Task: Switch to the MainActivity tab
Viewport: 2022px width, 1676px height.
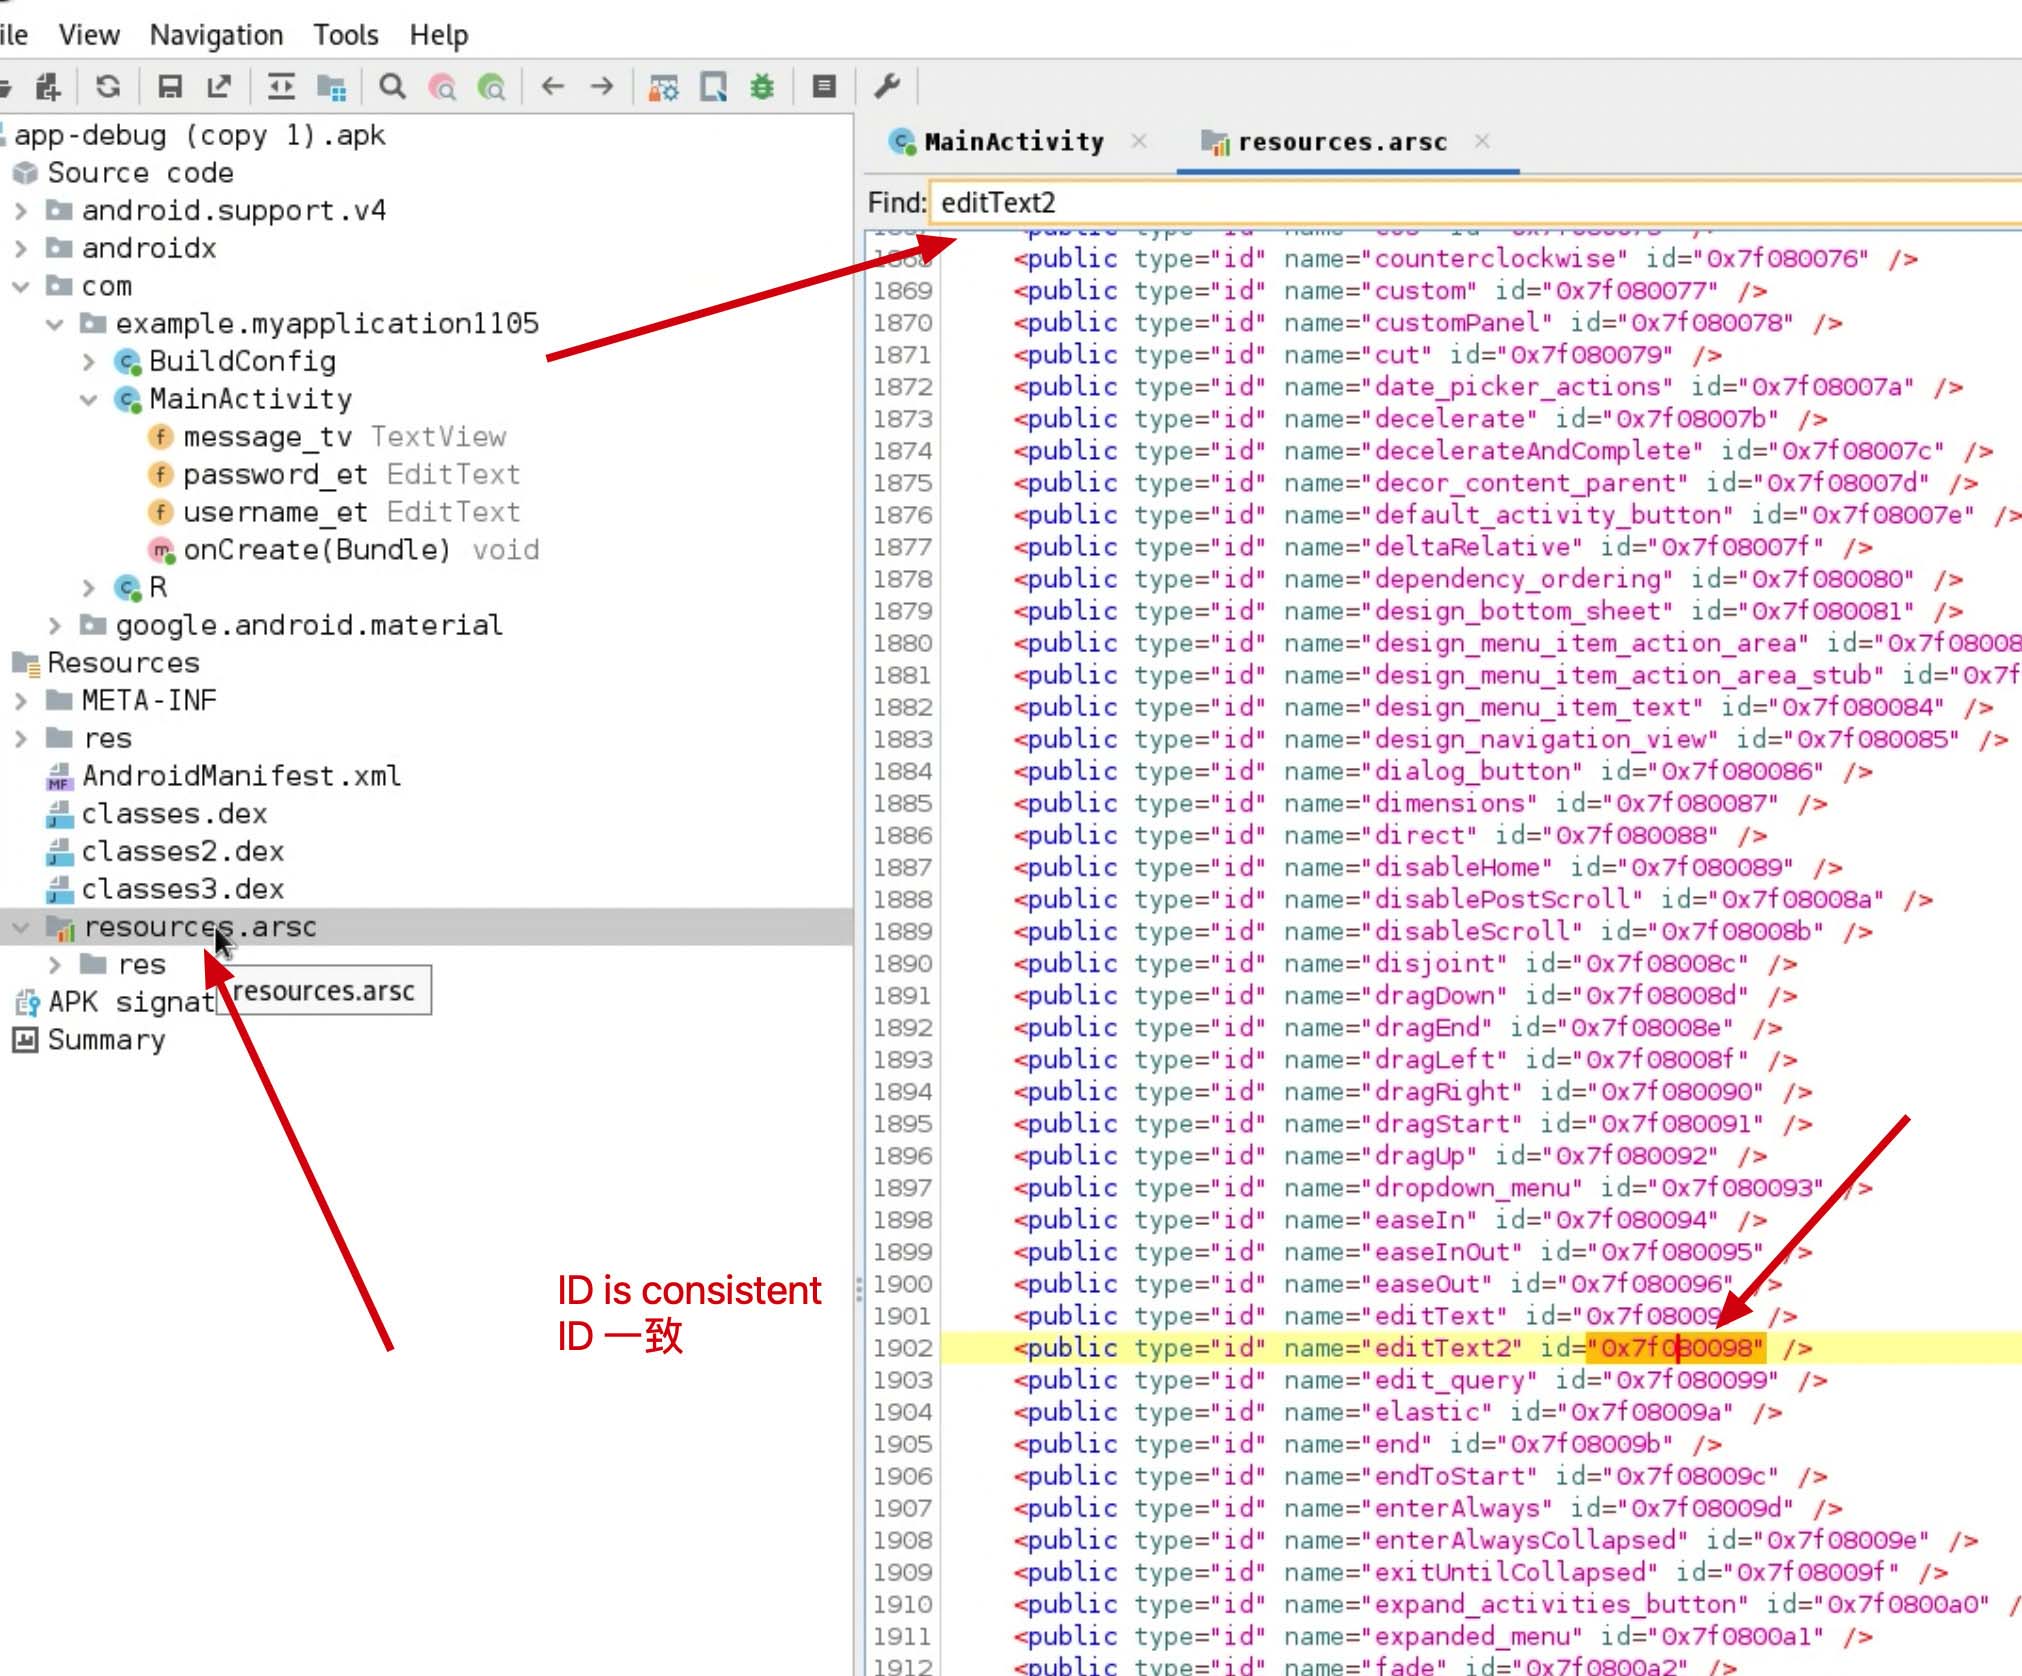Action: point(1014,142)
